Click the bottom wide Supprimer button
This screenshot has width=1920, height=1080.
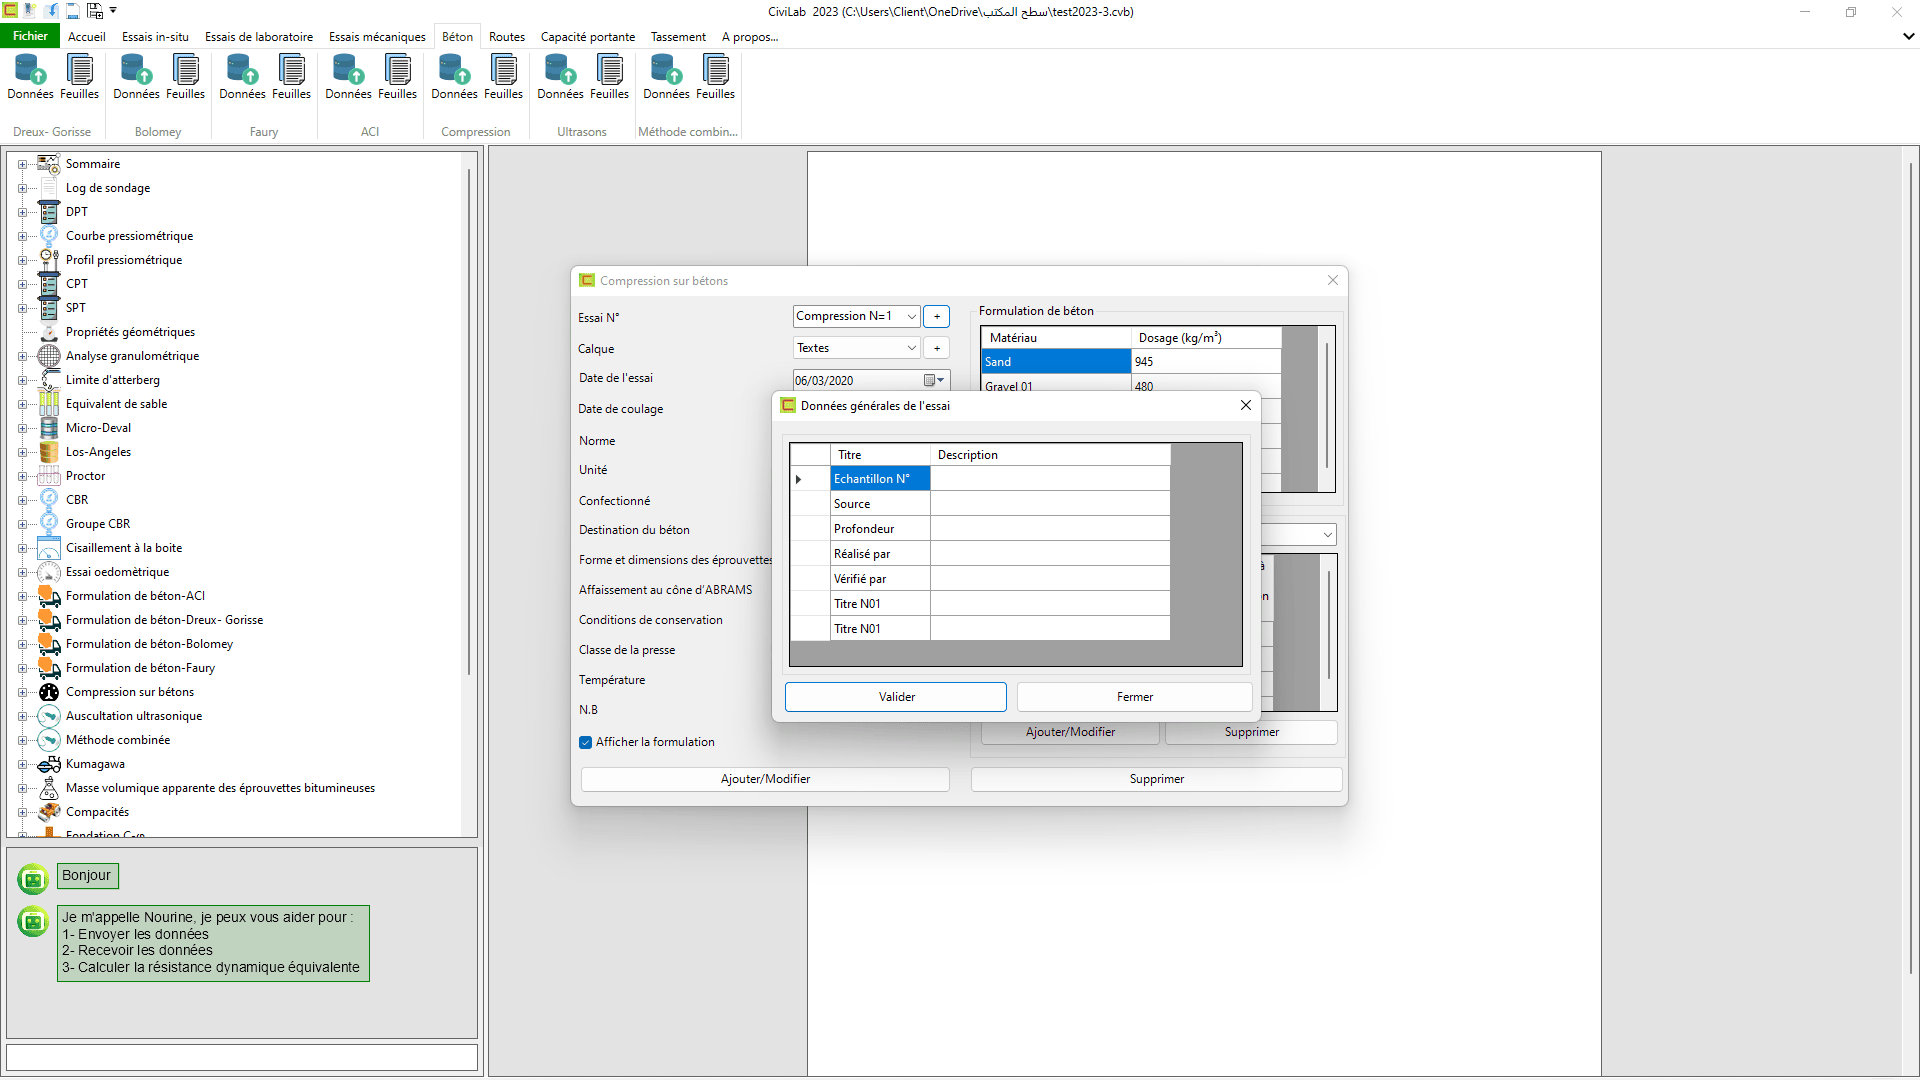[x=1156, y=779]
